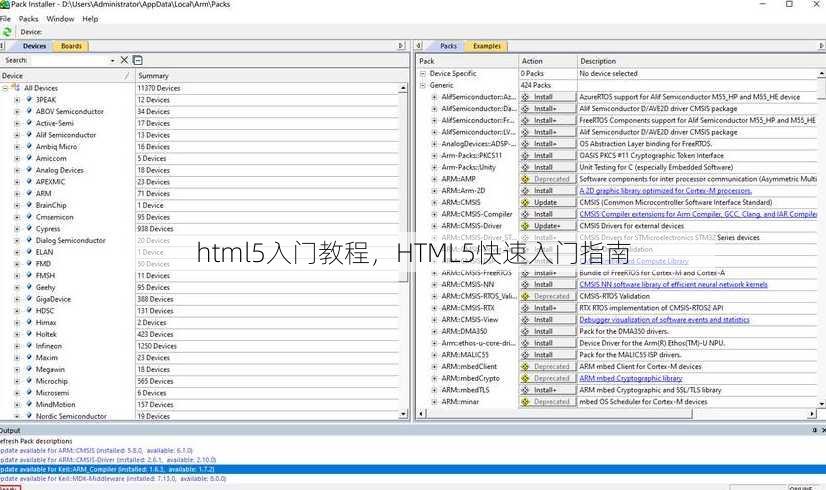
Task: Click the device Search input field
Action: click(x=70, y=60)
